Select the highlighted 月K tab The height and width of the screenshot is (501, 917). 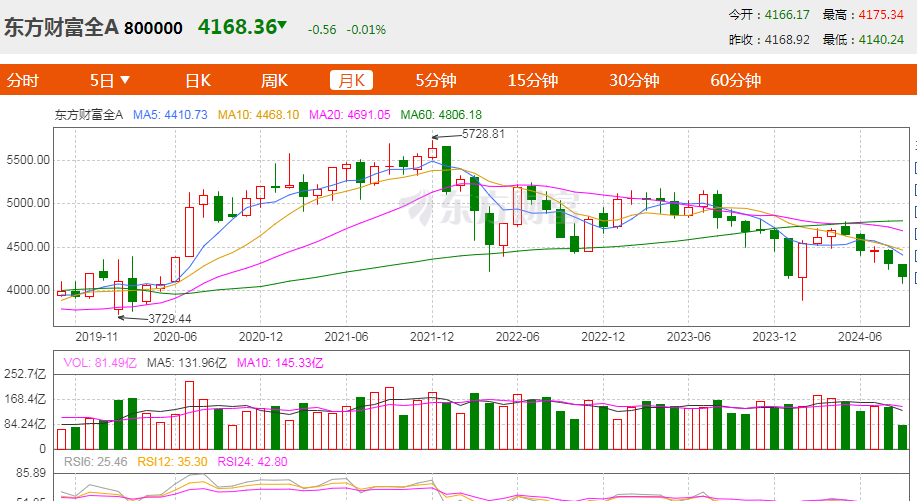[x=351, y=80]
